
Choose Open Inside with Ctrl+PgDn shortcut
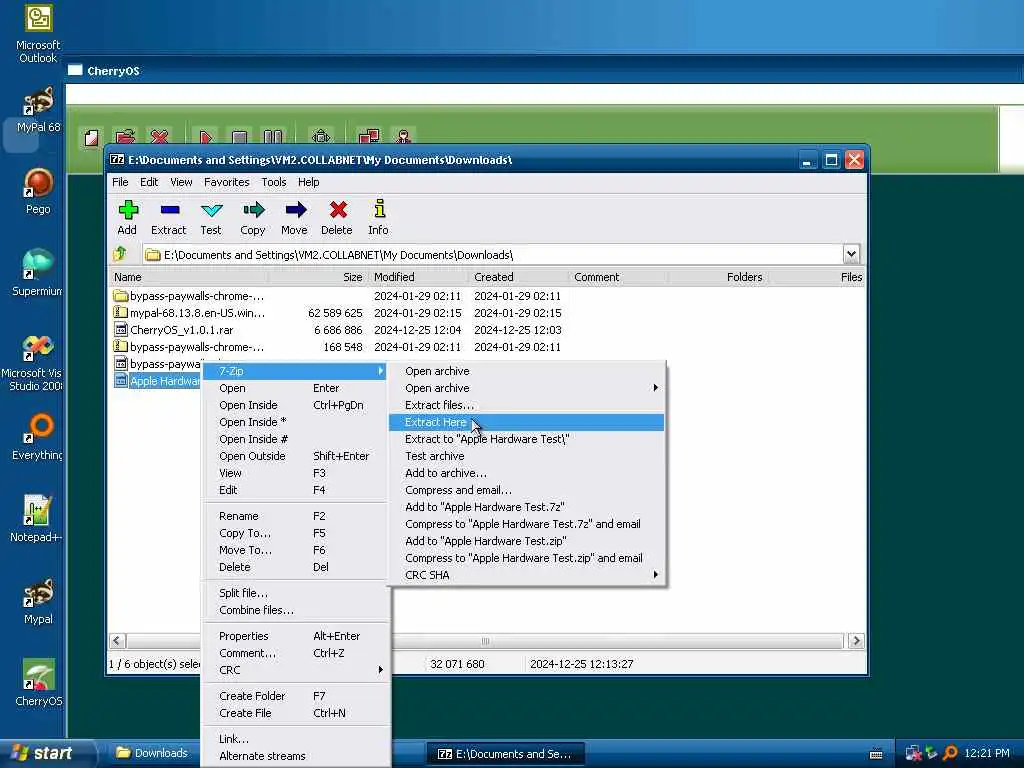click(x=295, y=406)
